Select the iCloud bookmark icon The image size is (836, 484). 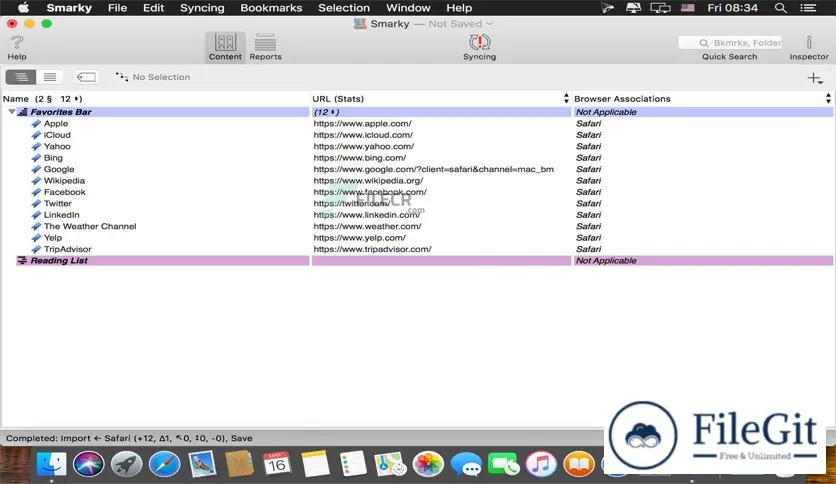point(36,135)
